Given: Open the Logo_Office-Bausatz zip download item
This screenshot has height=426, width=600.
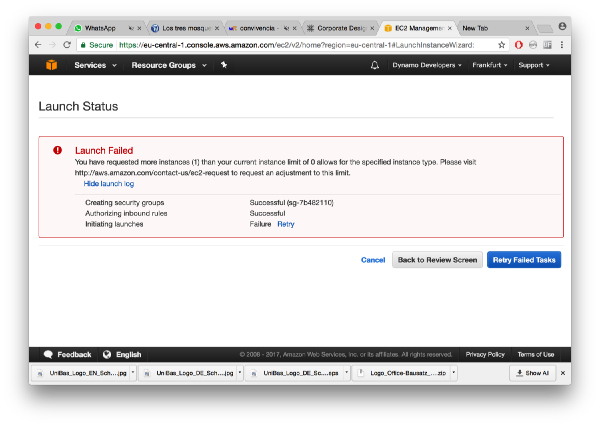Looking at the screenshot, I should point(403,373).
